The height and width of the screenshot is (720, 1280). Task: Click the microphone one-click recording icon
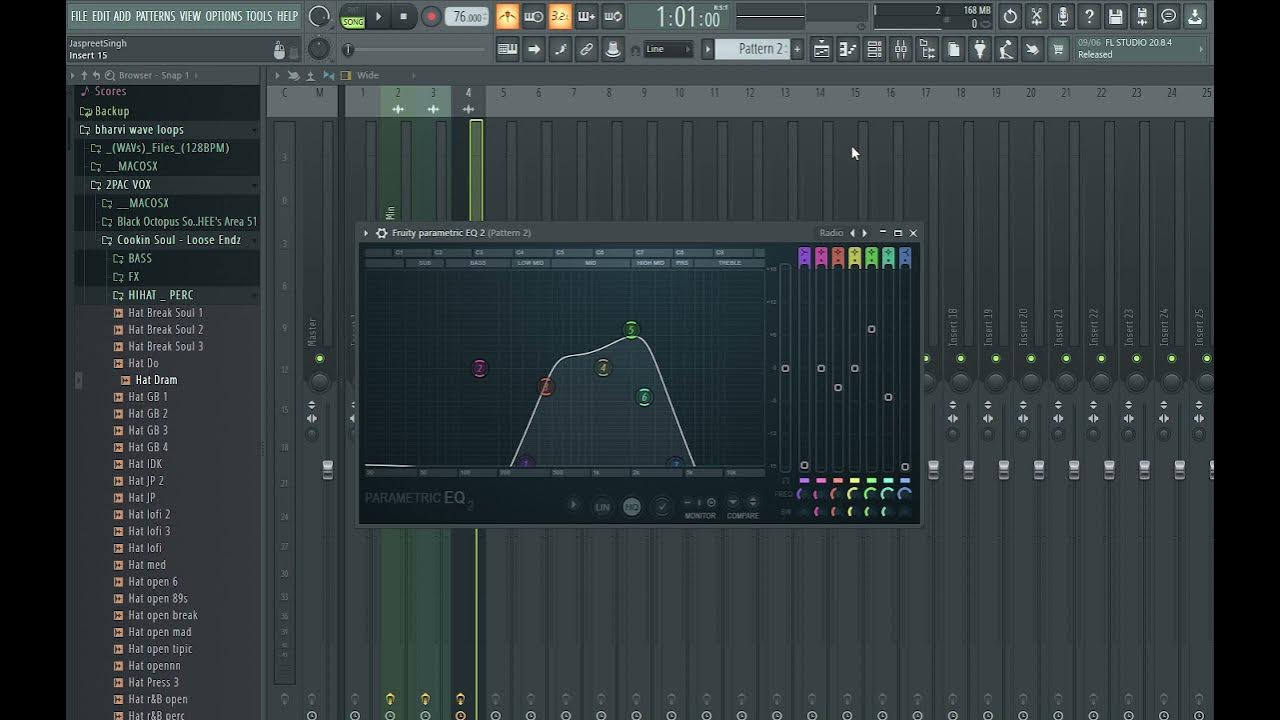pos(1063,16)
